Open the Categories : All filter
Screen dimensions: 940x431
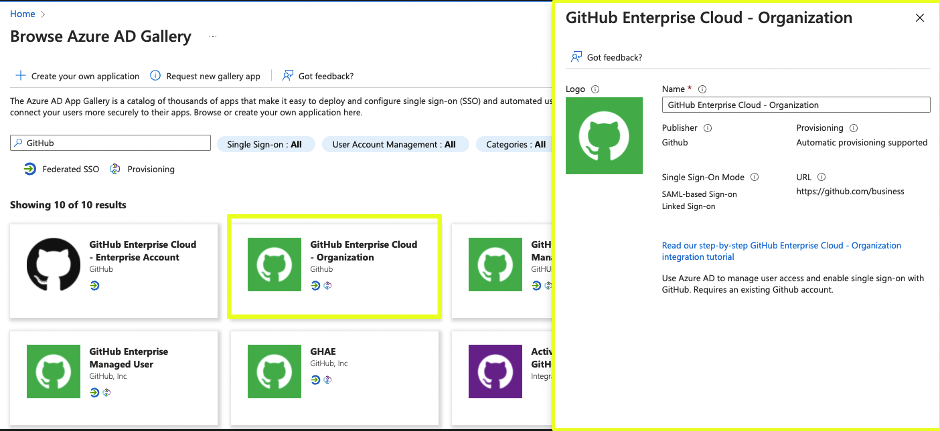[x=516, y=144]
